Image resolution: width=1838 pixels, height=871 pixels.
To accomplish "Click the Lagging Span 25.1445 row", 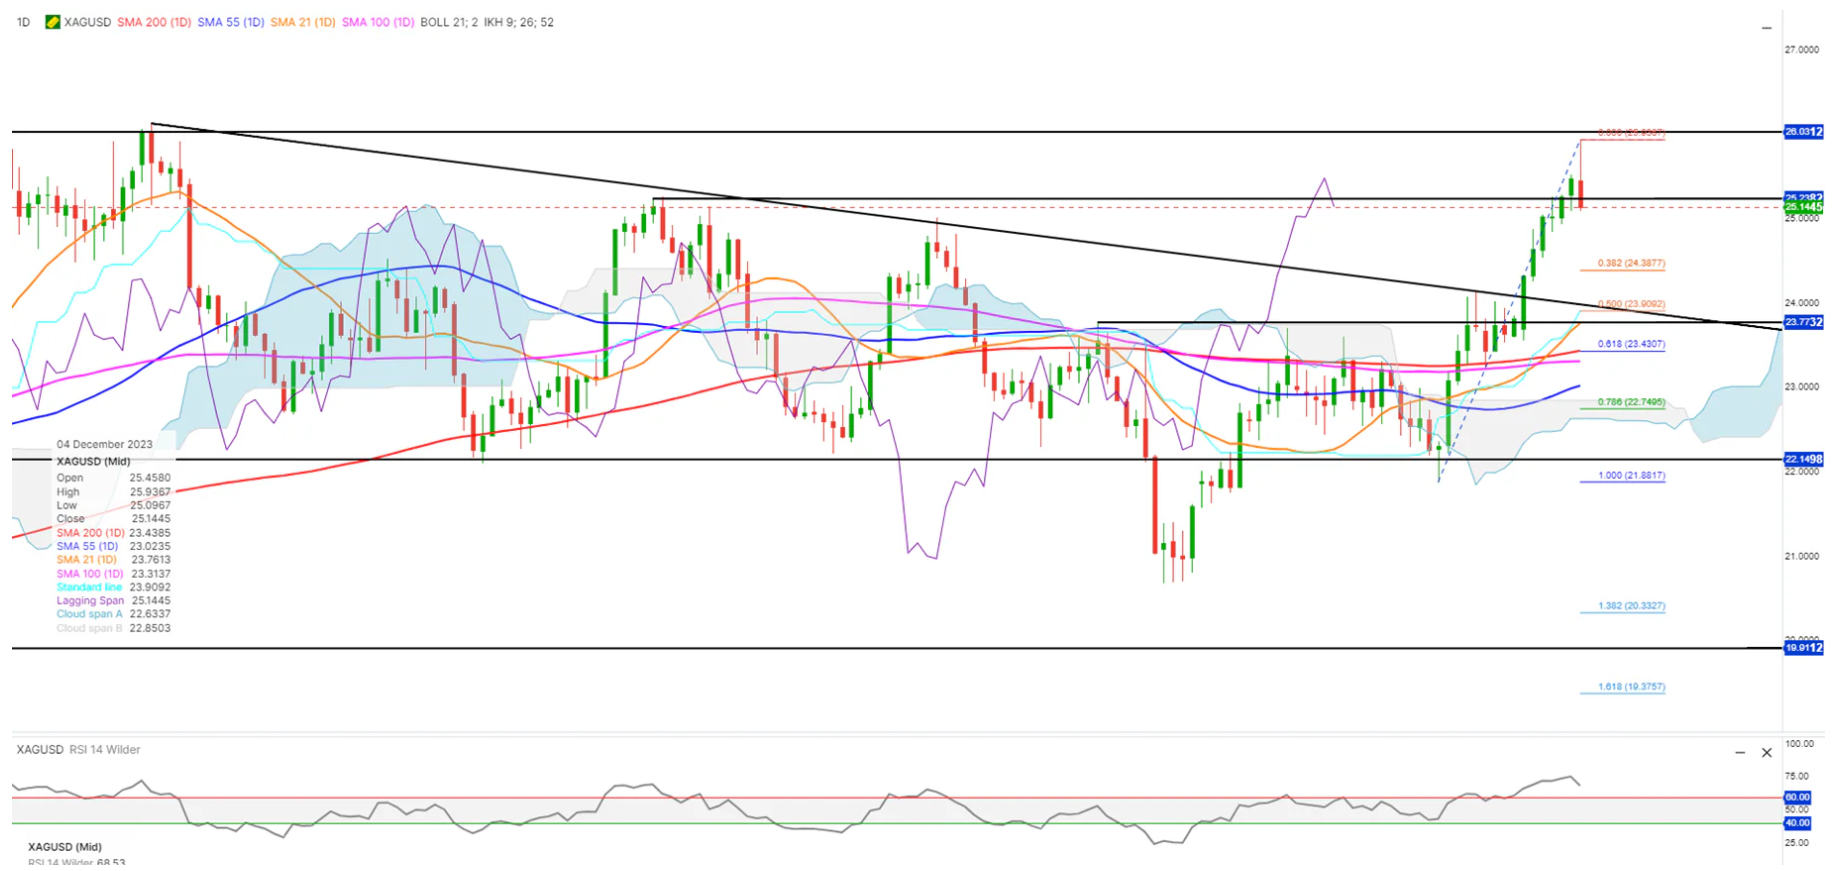I will pos(114,601).
